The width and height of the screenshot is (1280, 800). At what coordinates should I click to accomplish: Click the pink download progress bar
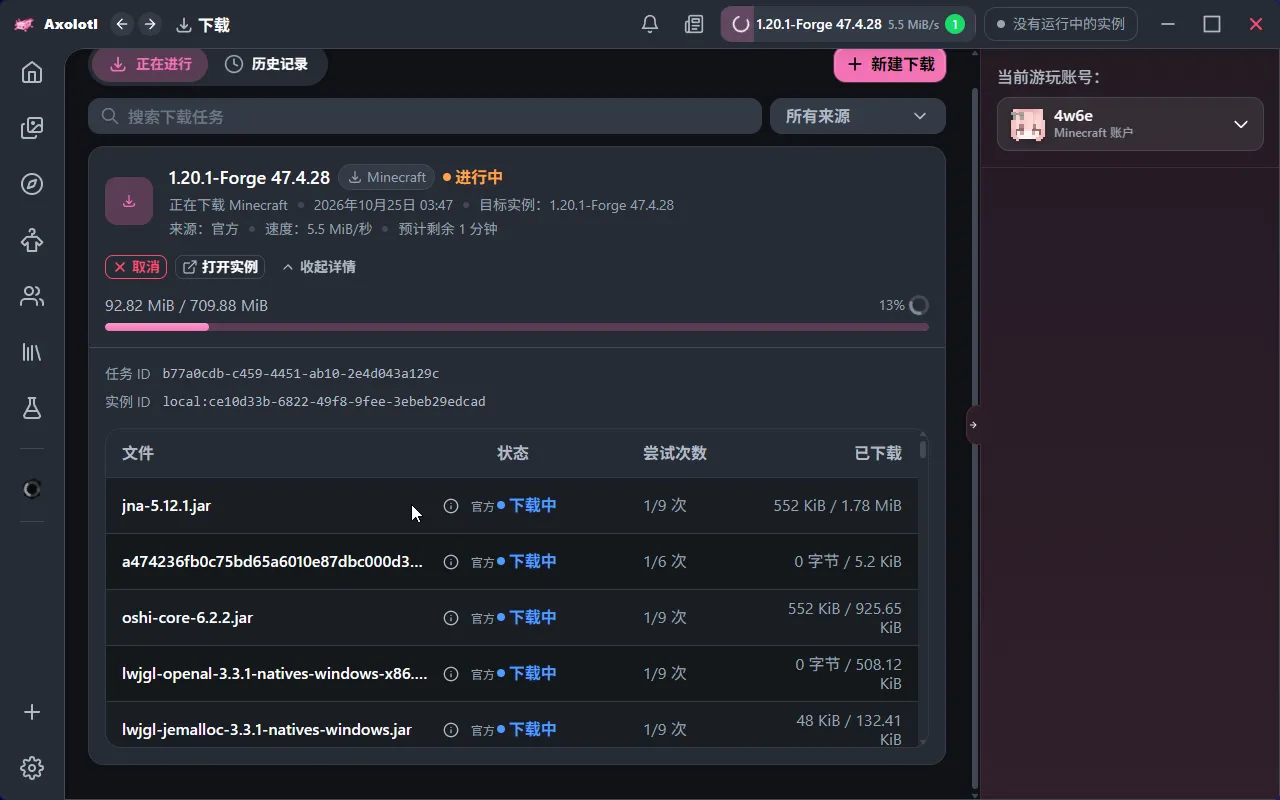(x=517, y=327)
